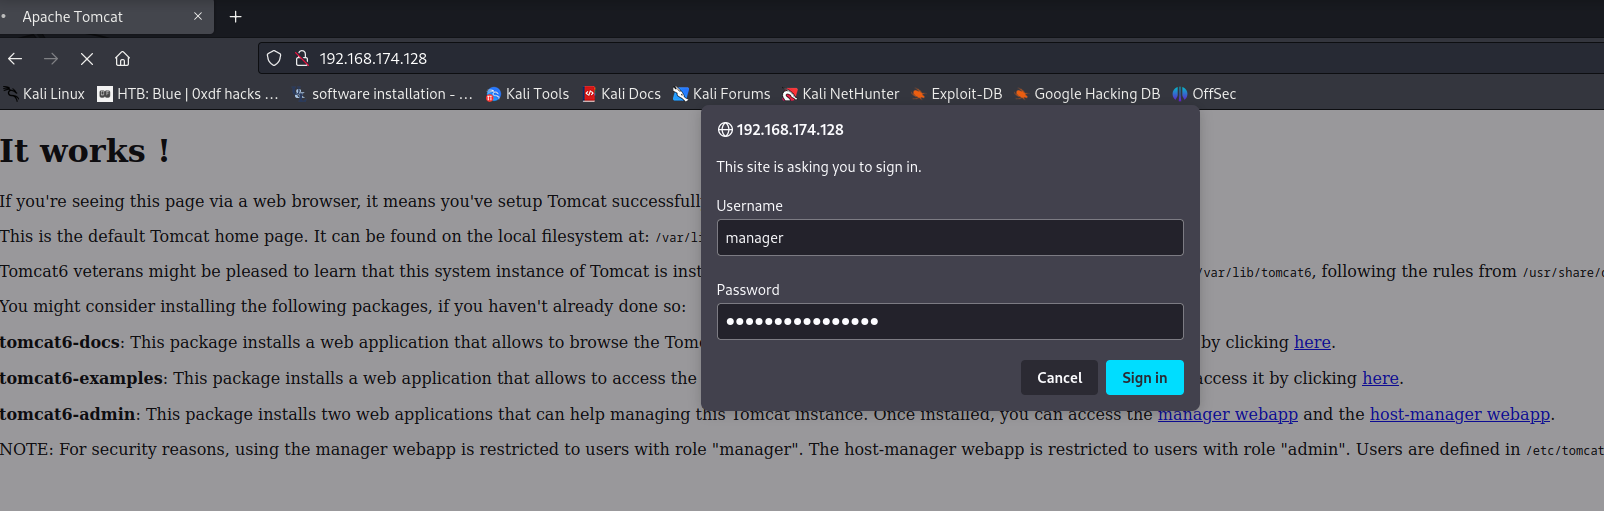Click the 'It works !' heading
The width and height of the screenshot is (1604, 511).
85,151
